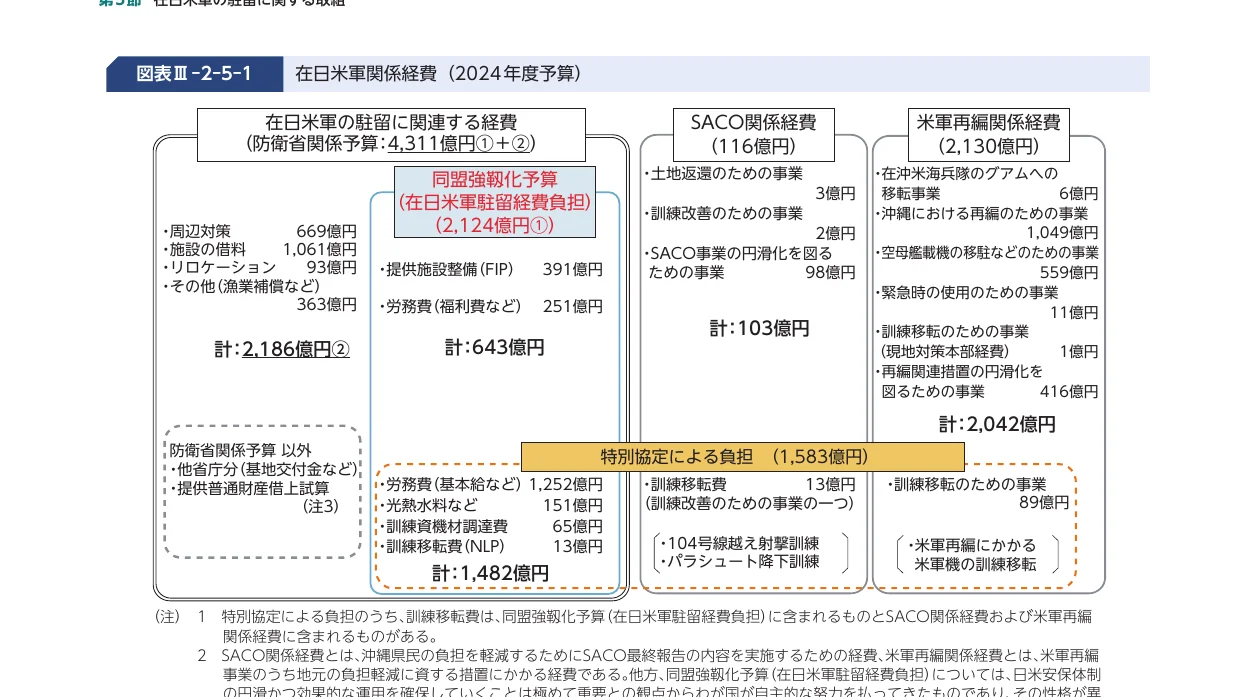
Task: Click the heading 在日米軍の駐留に関連する経費
Action: [x=391, y=122]
